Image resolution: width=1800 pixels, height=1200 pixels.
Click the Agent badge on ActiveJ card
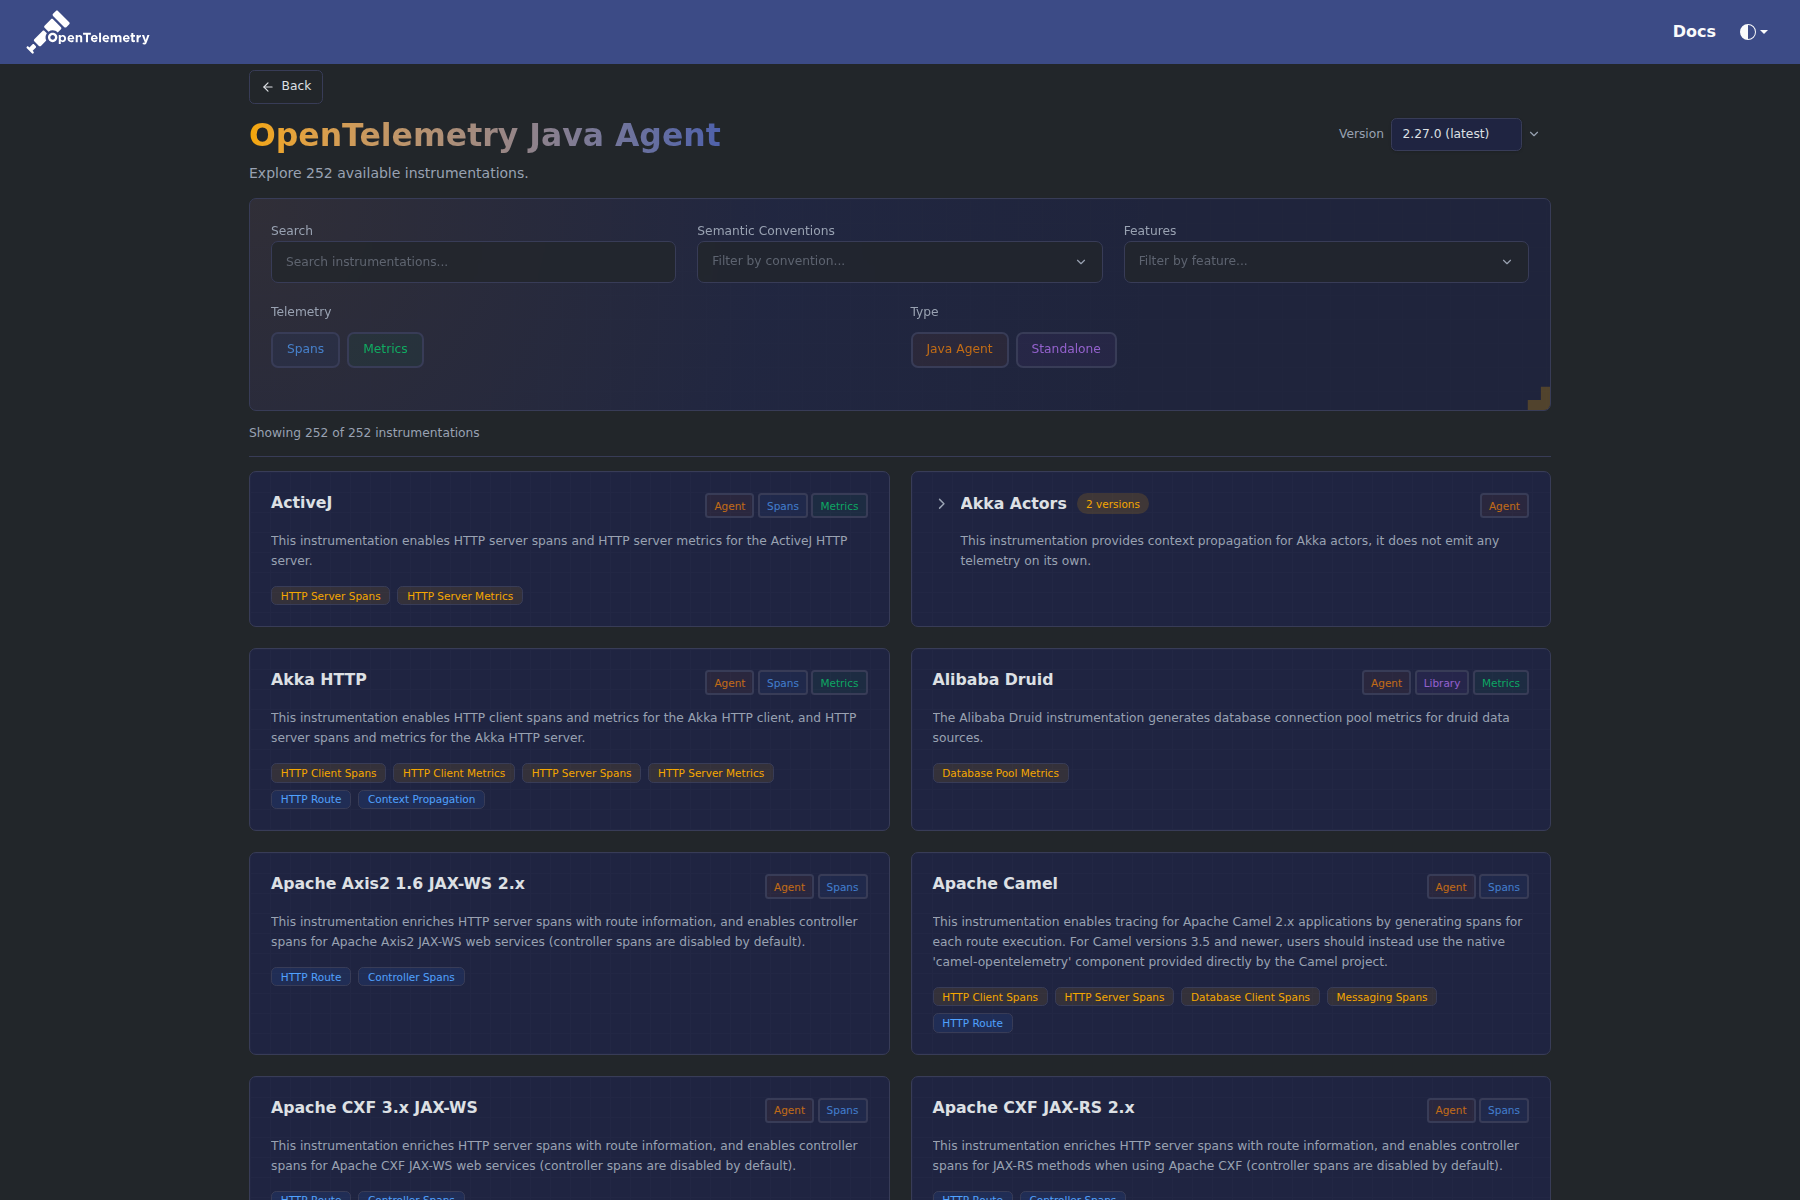[x=729, y=506]
